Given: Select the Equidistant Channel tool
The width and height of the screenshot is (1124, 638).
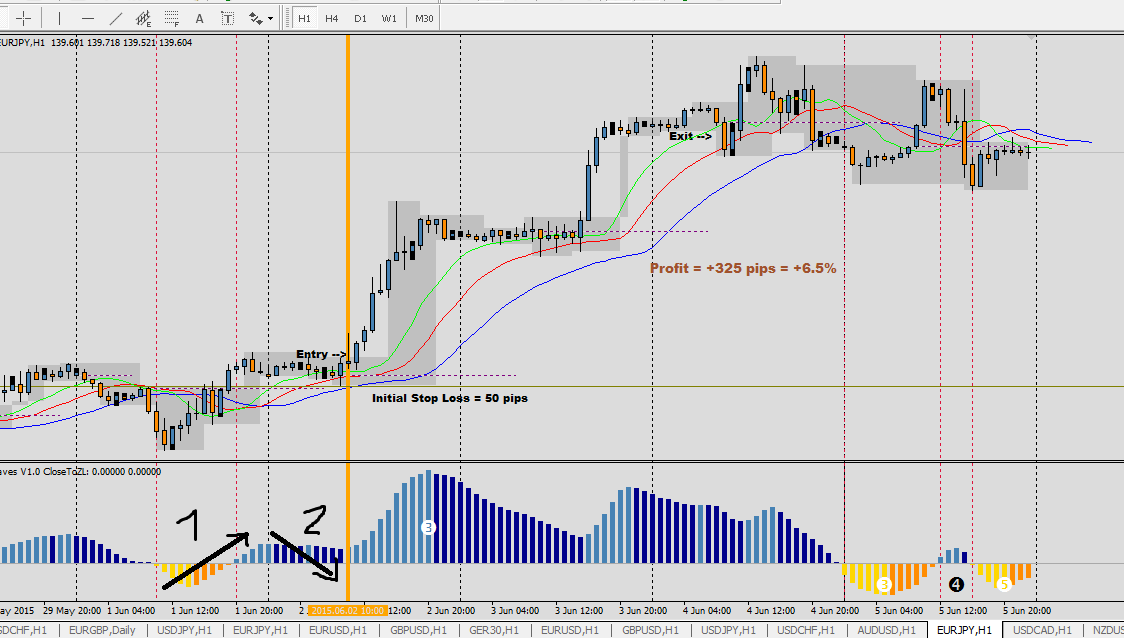Looking at the screenshot, I should click(x=143, y=19).
